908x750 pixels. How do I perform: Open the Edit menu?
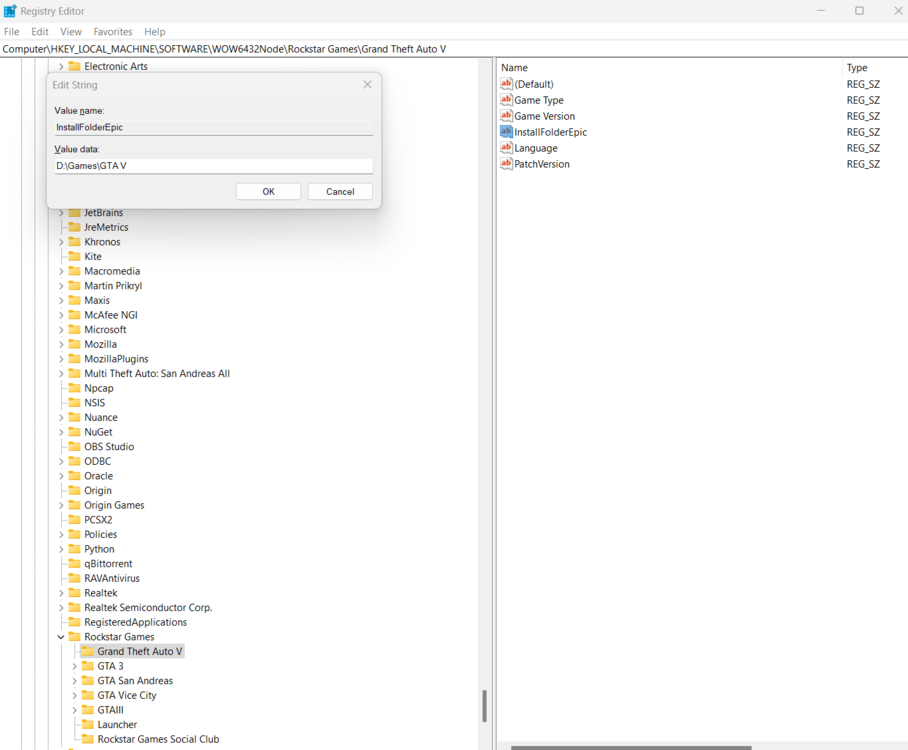pos(39,31)
